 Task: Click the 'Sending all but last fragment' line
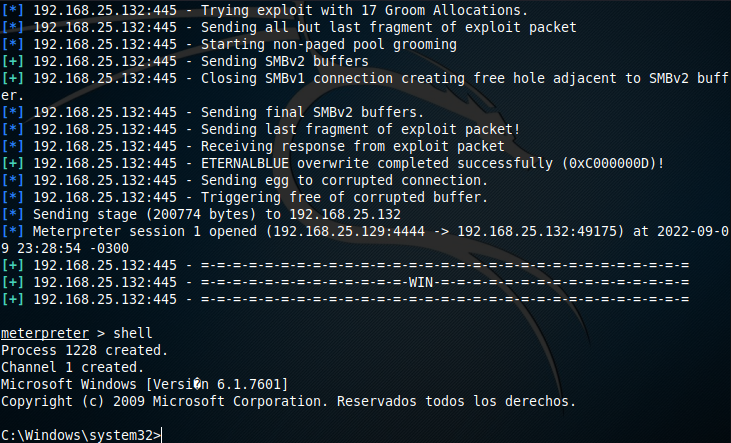click(x=289, y=27)
